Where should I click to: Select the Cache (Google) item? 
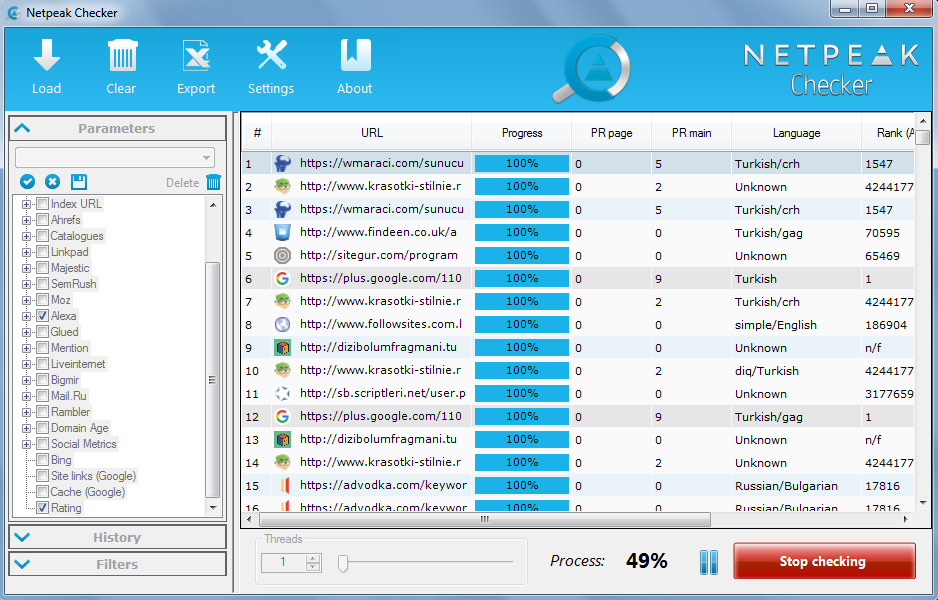[88, 492]
